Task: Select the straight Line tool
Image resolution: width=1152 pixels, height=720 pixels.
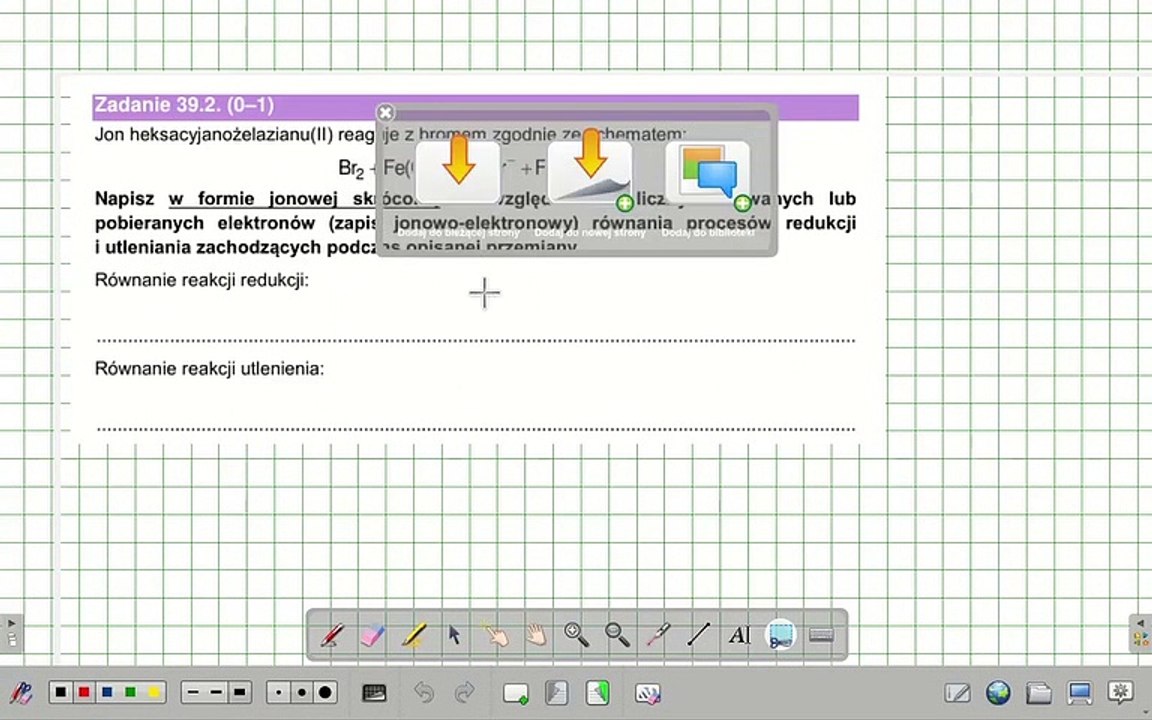Action: click(699, 635)
